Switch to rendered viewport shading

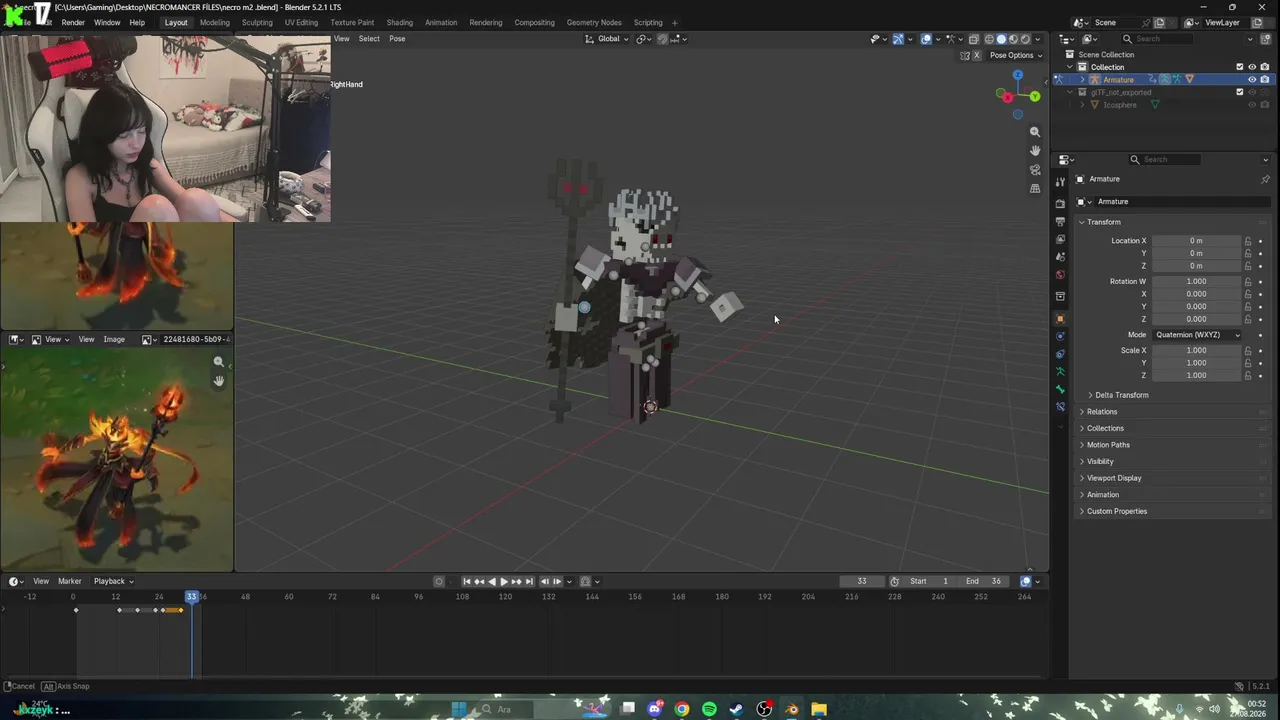[x=1025, y=39]
